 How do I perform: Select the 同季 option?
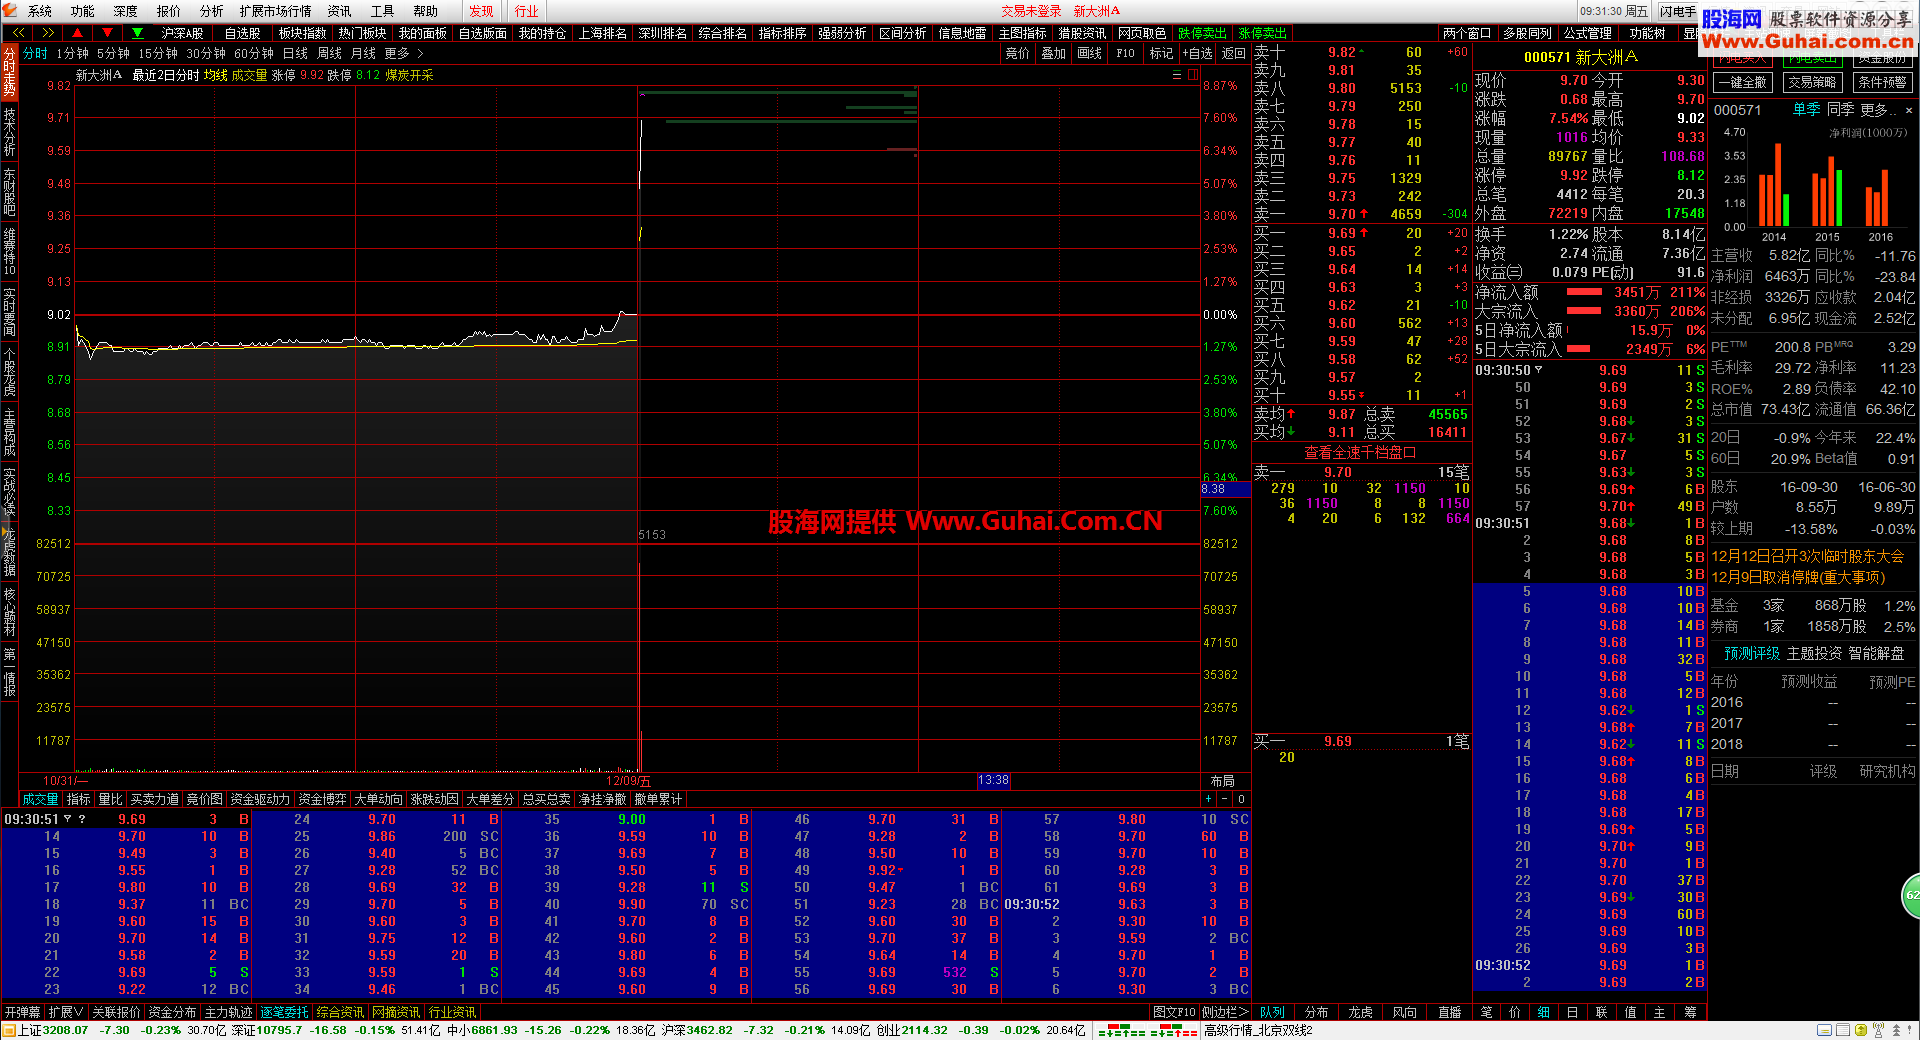(x=1840, y=109)
